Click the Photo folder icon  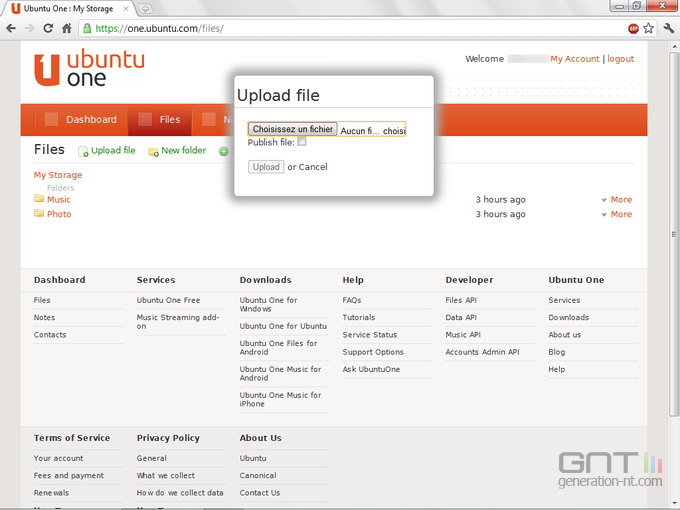coord(39,213)
